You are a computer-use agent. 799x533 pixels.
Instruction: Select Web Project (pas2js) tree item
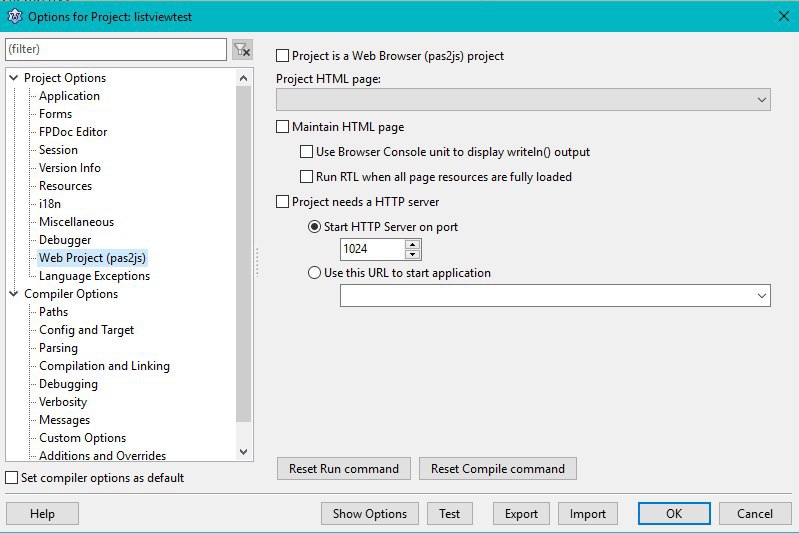[x=92, y=258]
